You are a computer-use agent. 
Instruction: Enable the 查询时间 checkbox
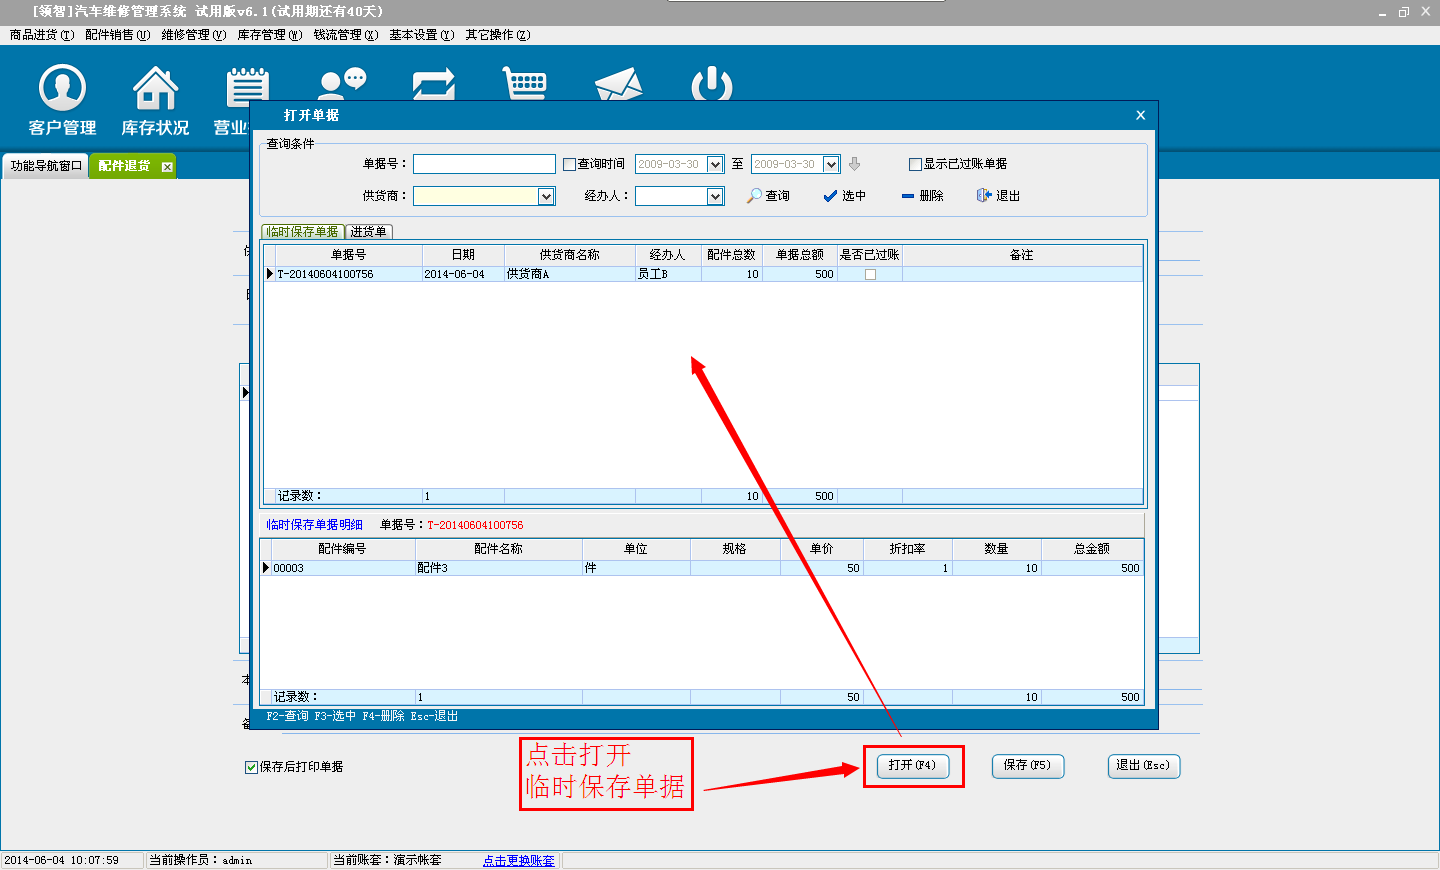point(570,165)
